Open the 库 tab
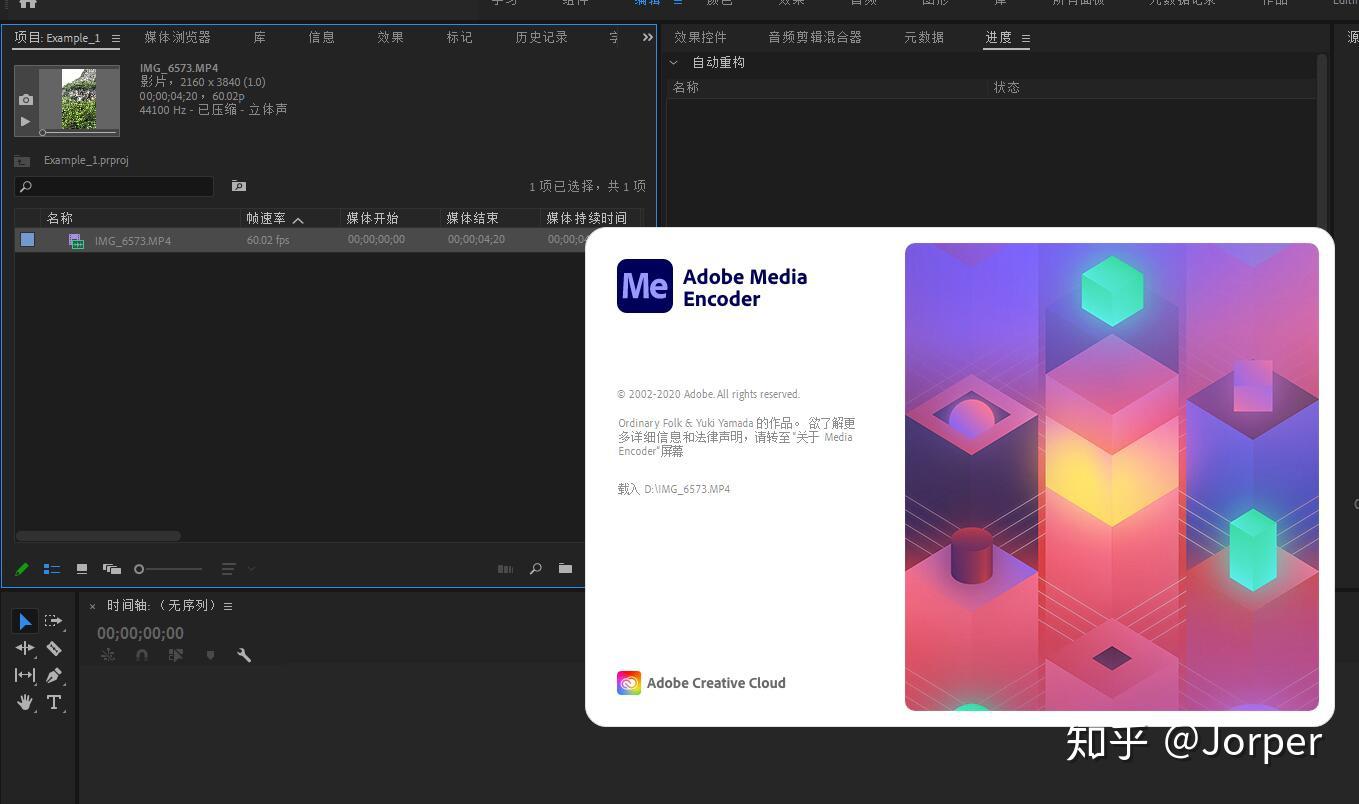This screenshot has height=804, width=1359. tap(259, 37)
